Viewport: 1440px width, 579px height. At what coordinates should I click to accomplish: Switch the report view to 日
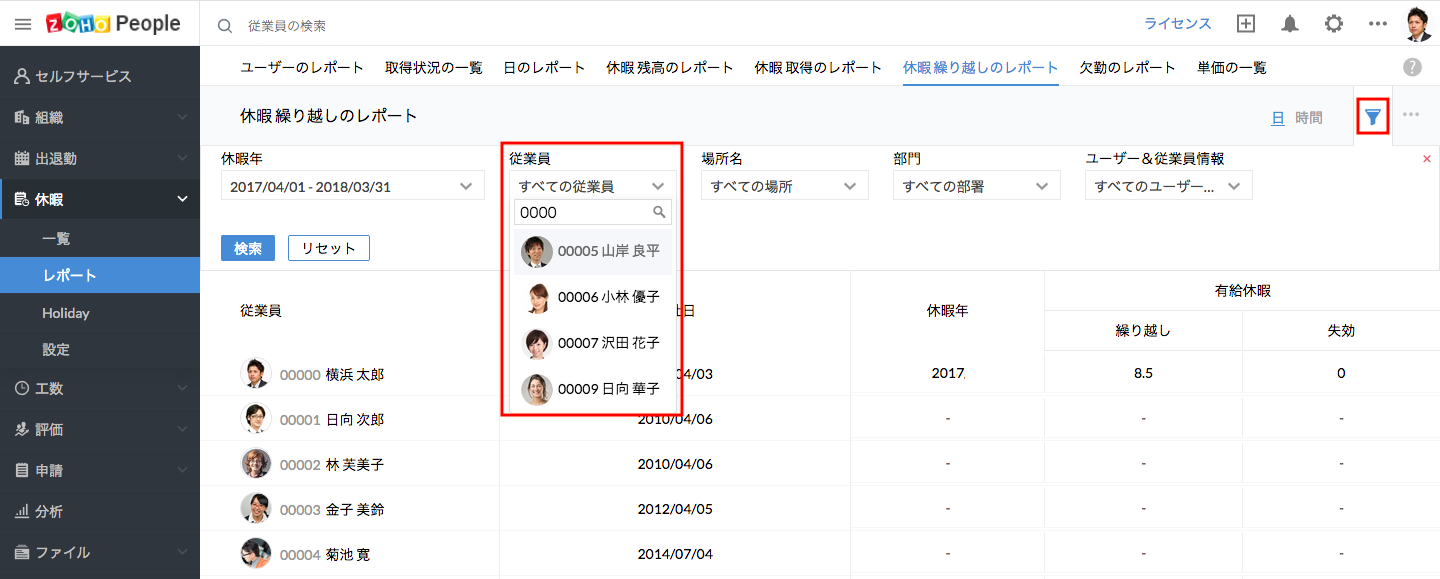[x=1277, y=118]
